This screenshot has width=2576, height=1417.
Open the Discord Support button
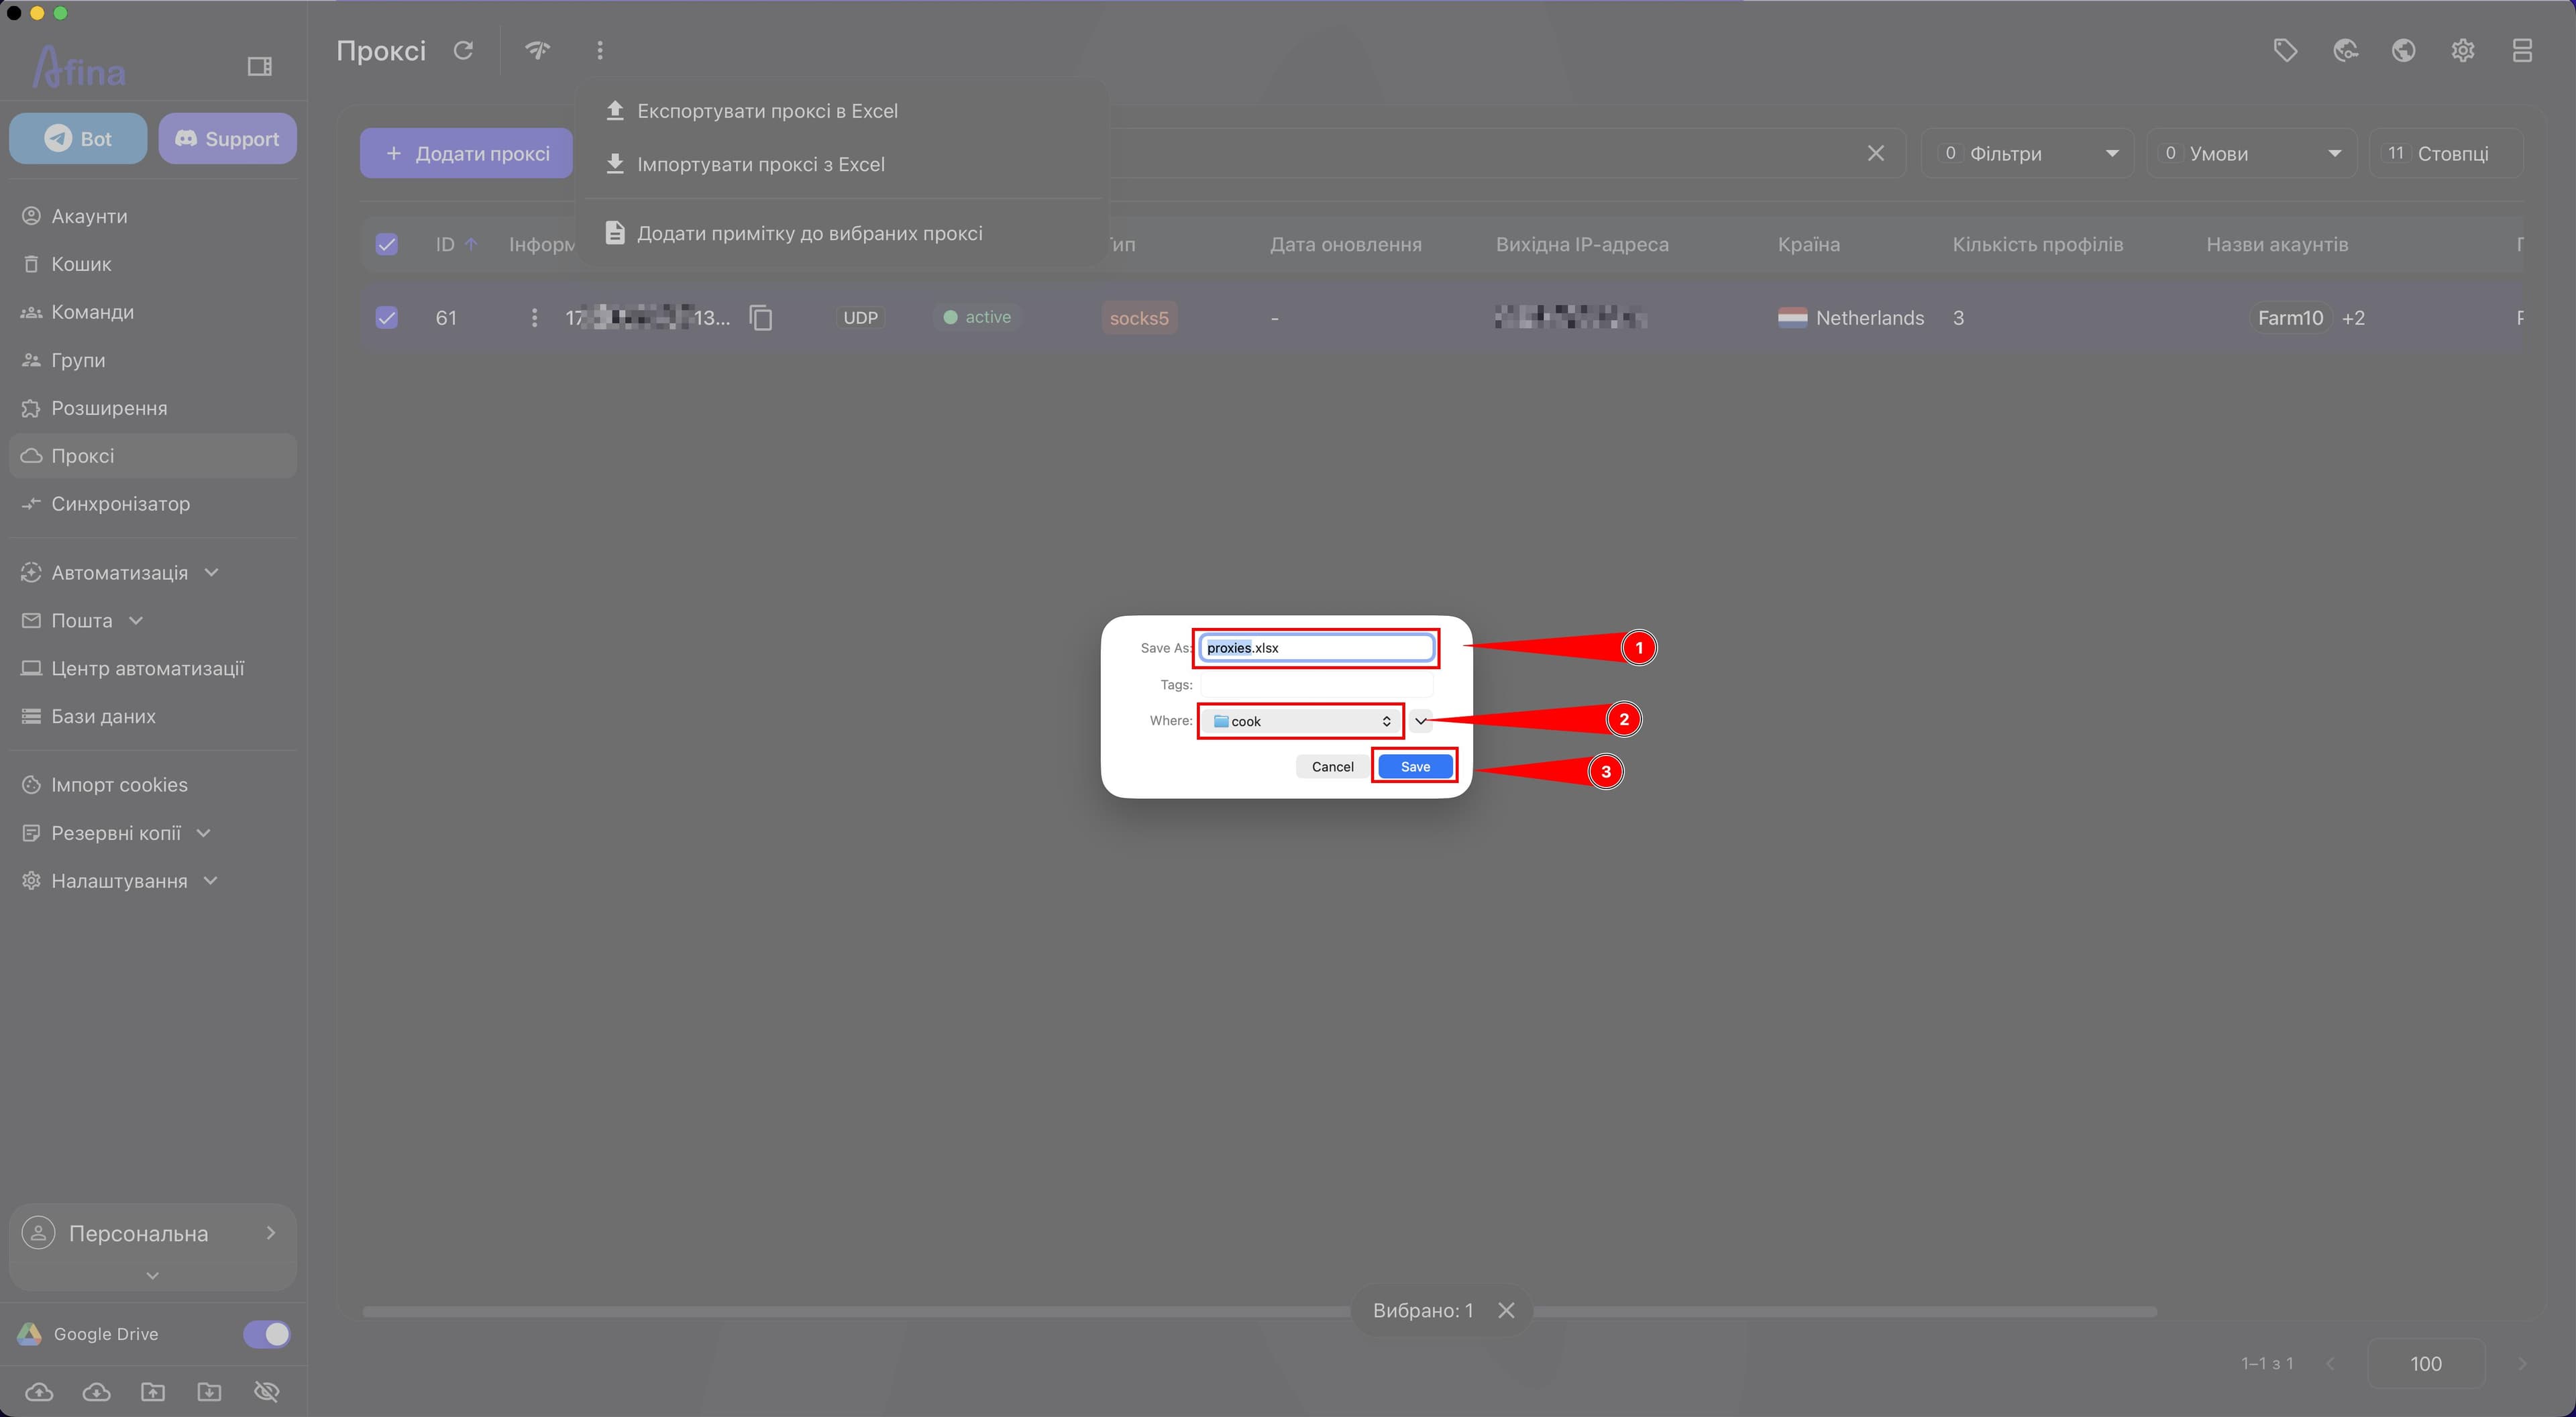(227, 139)
